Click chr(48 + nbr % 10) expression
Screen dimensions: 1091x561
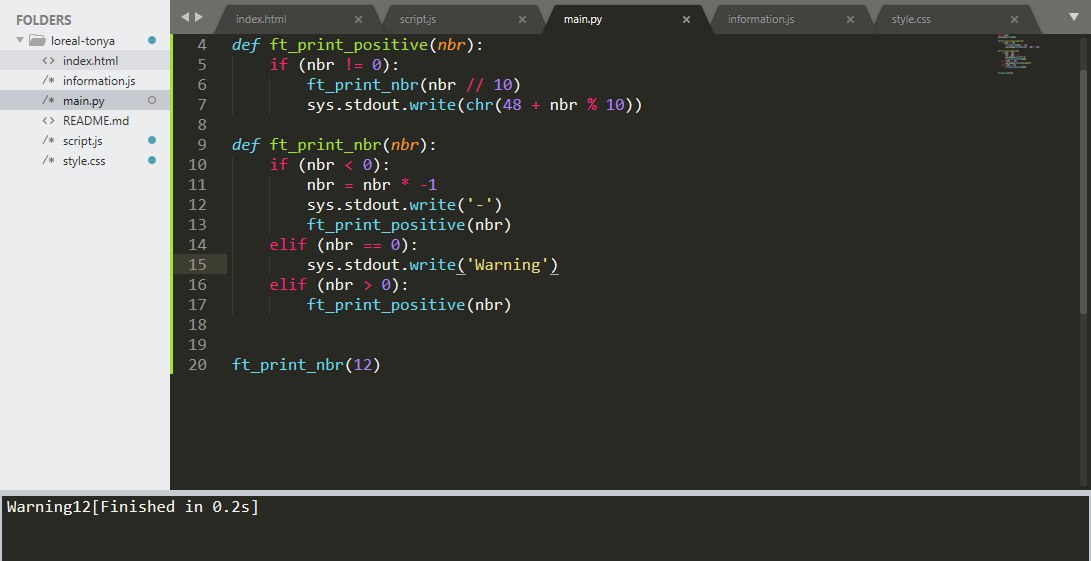(550, 105)
